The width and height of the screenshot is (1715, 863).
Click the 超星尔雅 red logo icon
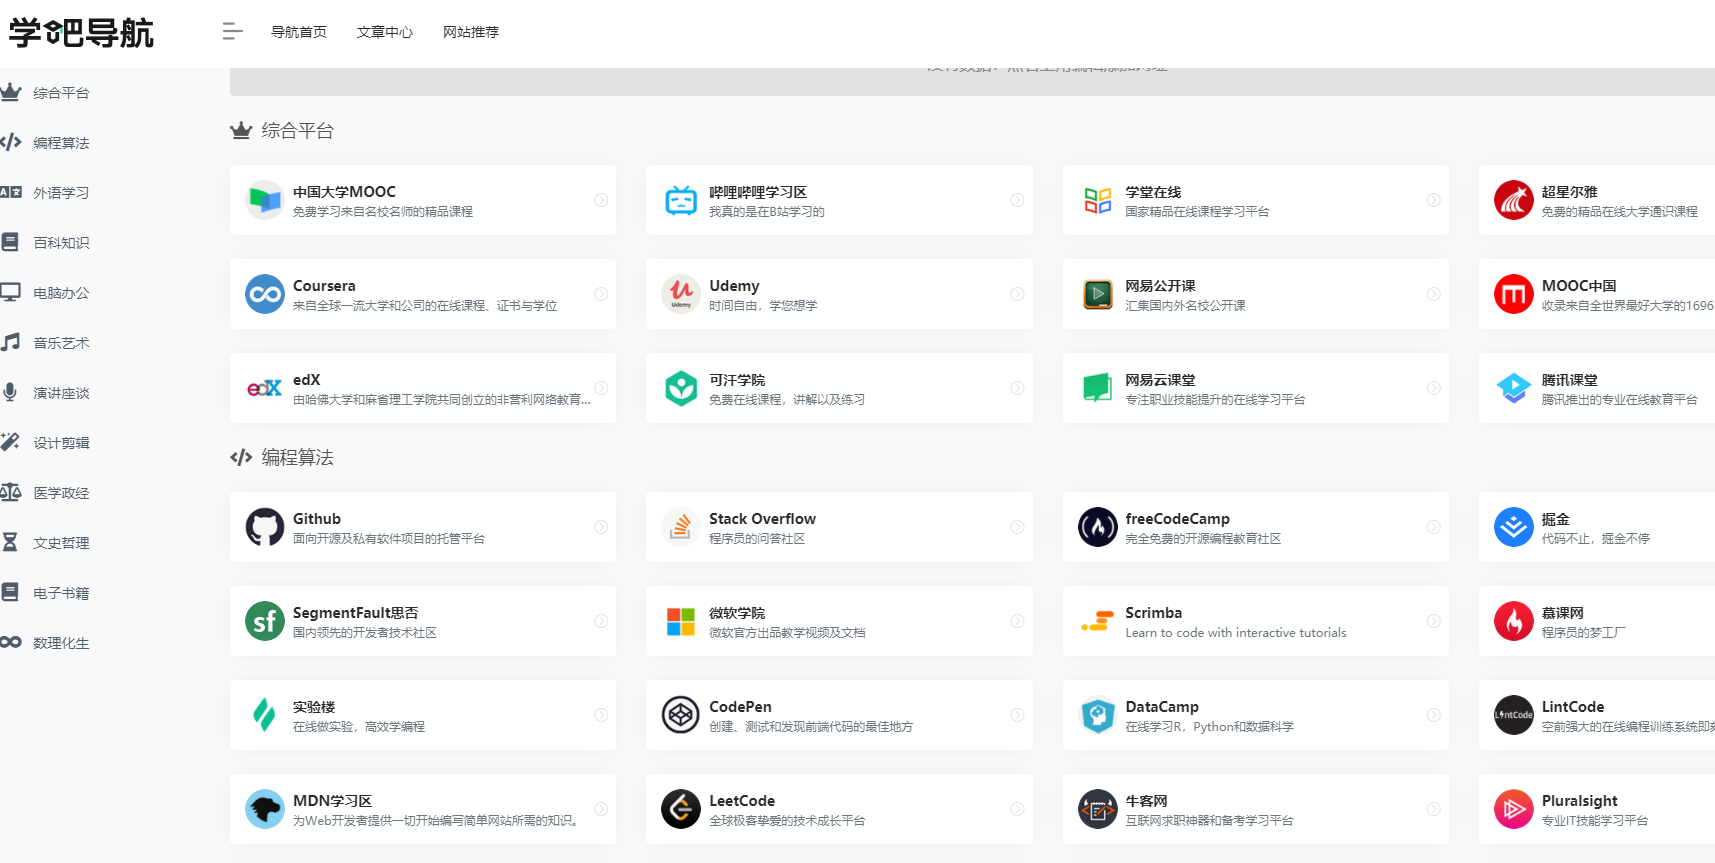click(x=1514, y=200)
